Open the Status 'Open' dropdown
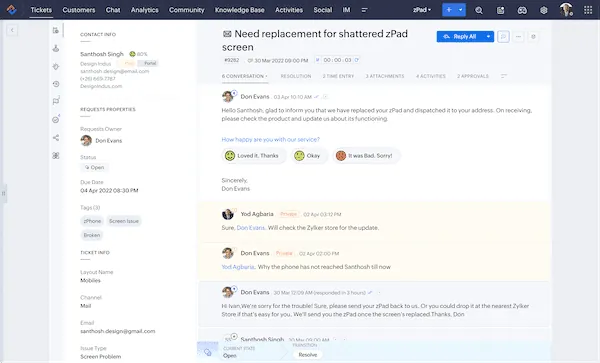 [95, 167]
